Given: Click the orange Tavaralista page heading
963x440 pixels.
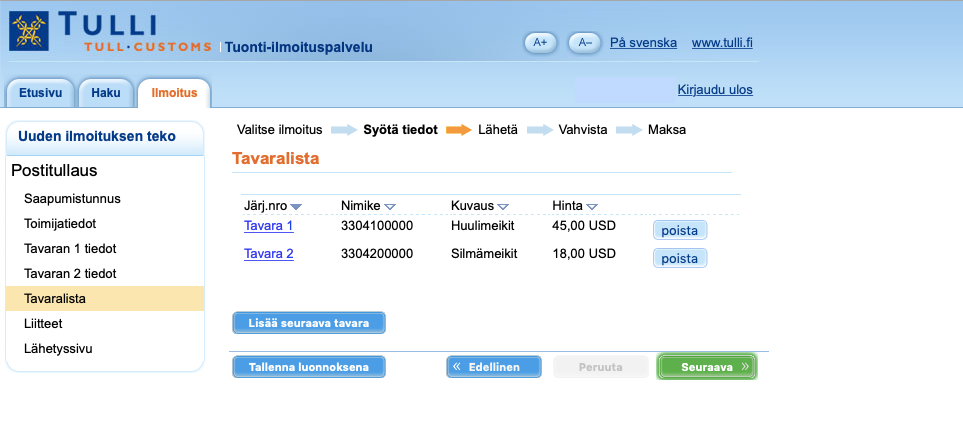Looking at the screenshot, I should pyautogui.click(x=276, y=159).
